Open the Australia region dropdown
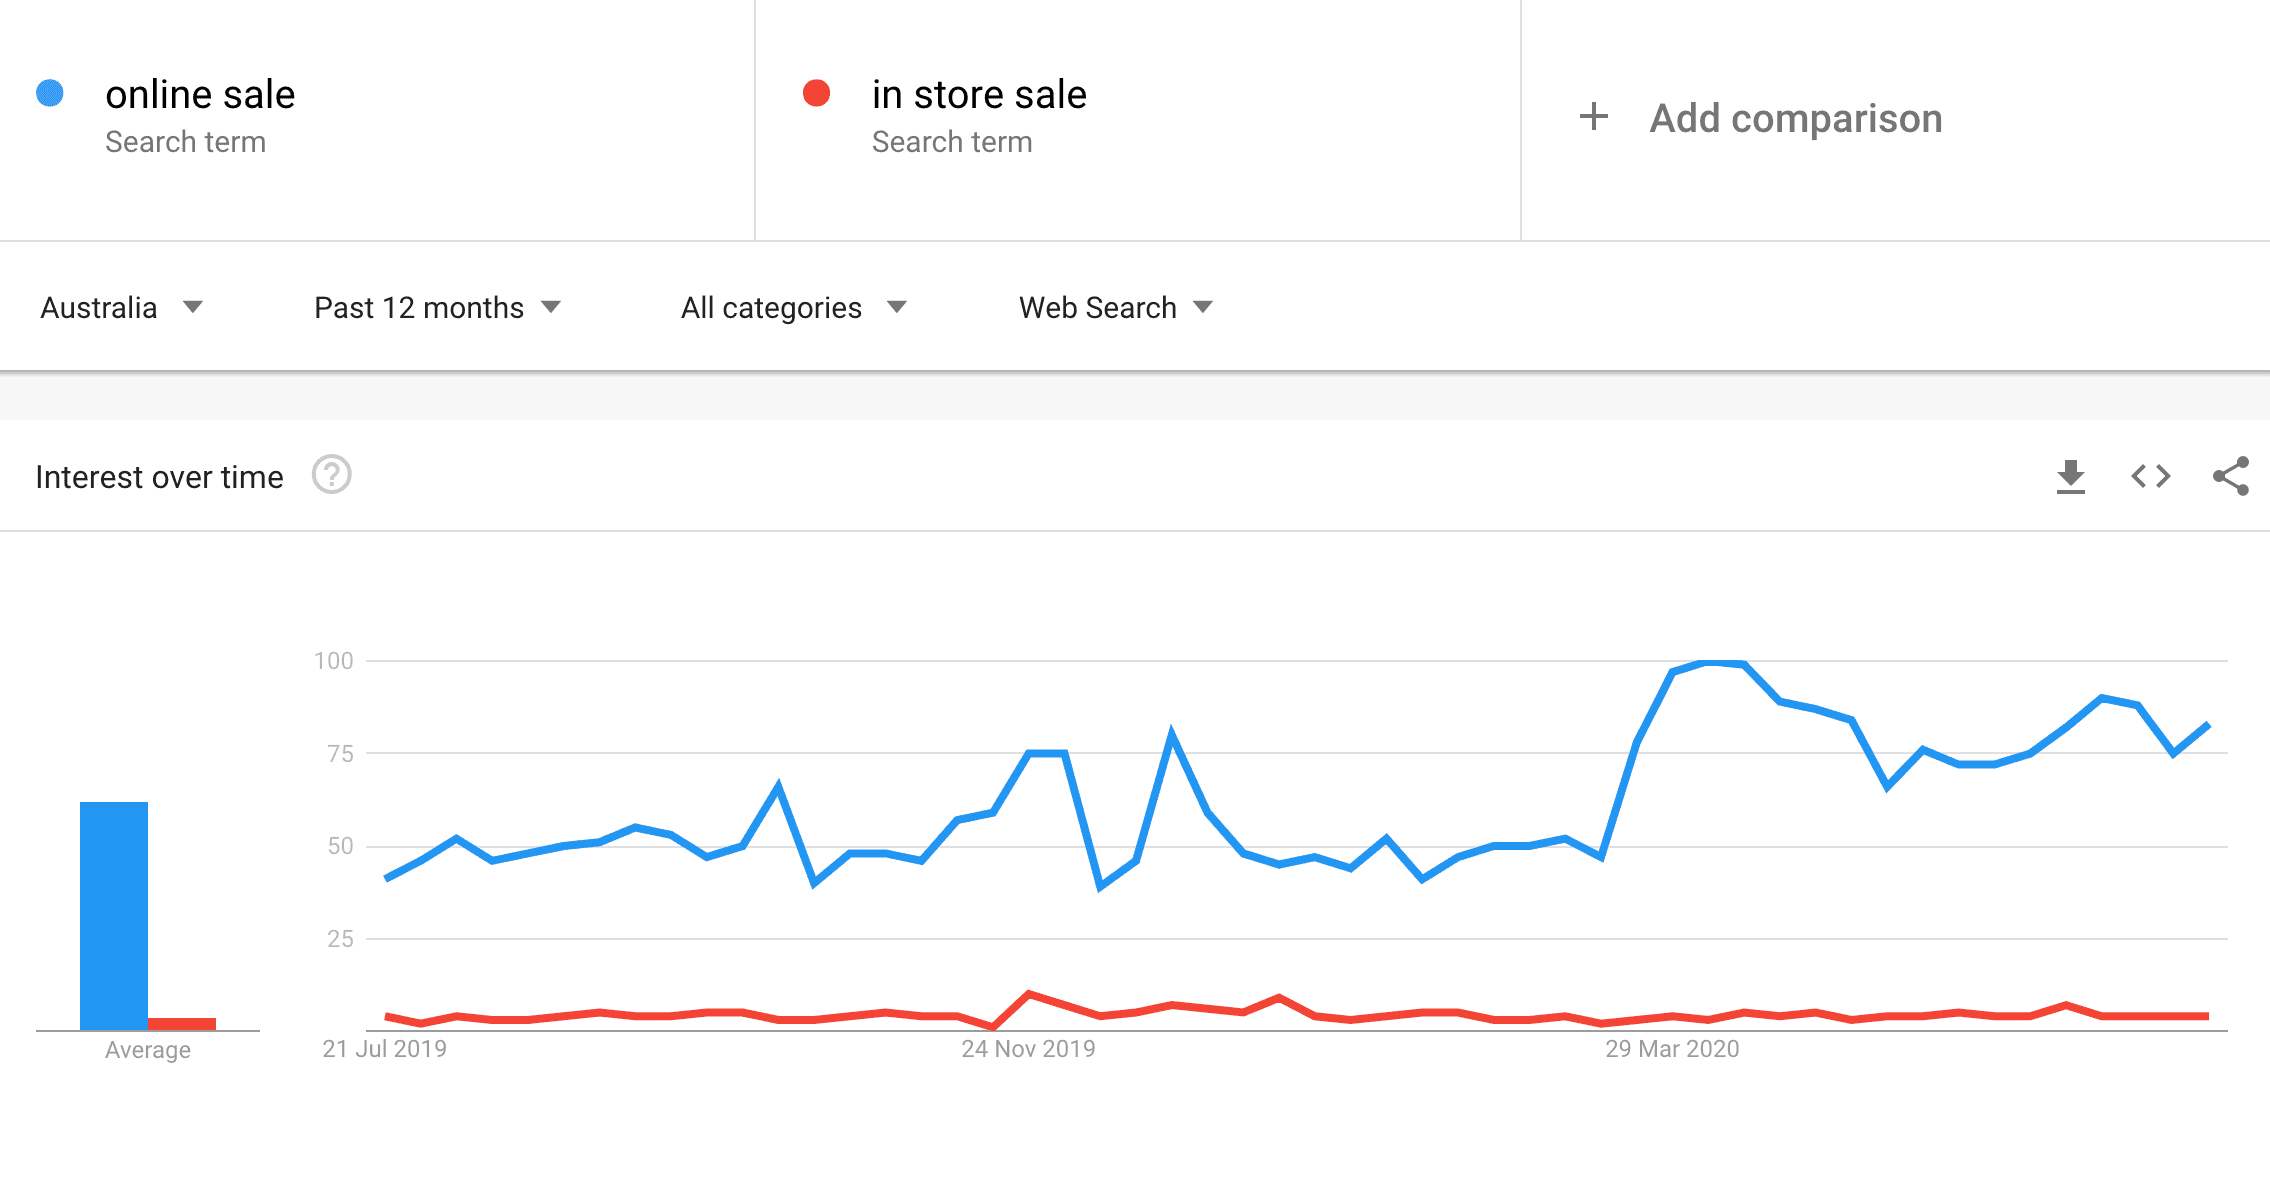2270x1199 pixels. coord(121,307)
